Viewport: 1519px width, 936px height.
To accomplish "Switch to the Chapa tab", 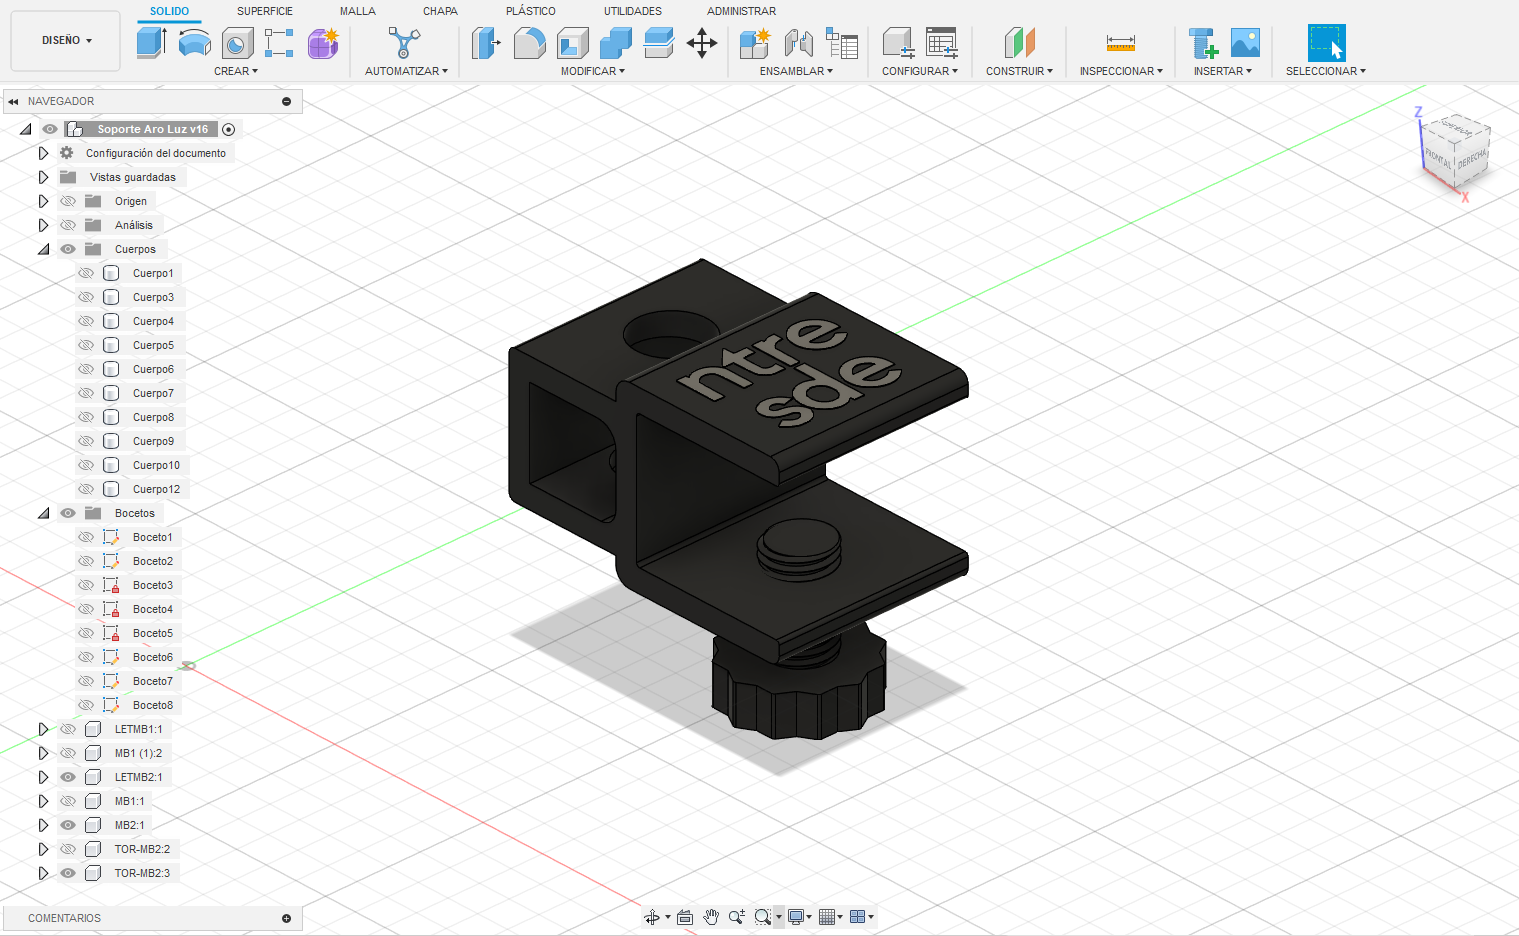I will (440, 11).
